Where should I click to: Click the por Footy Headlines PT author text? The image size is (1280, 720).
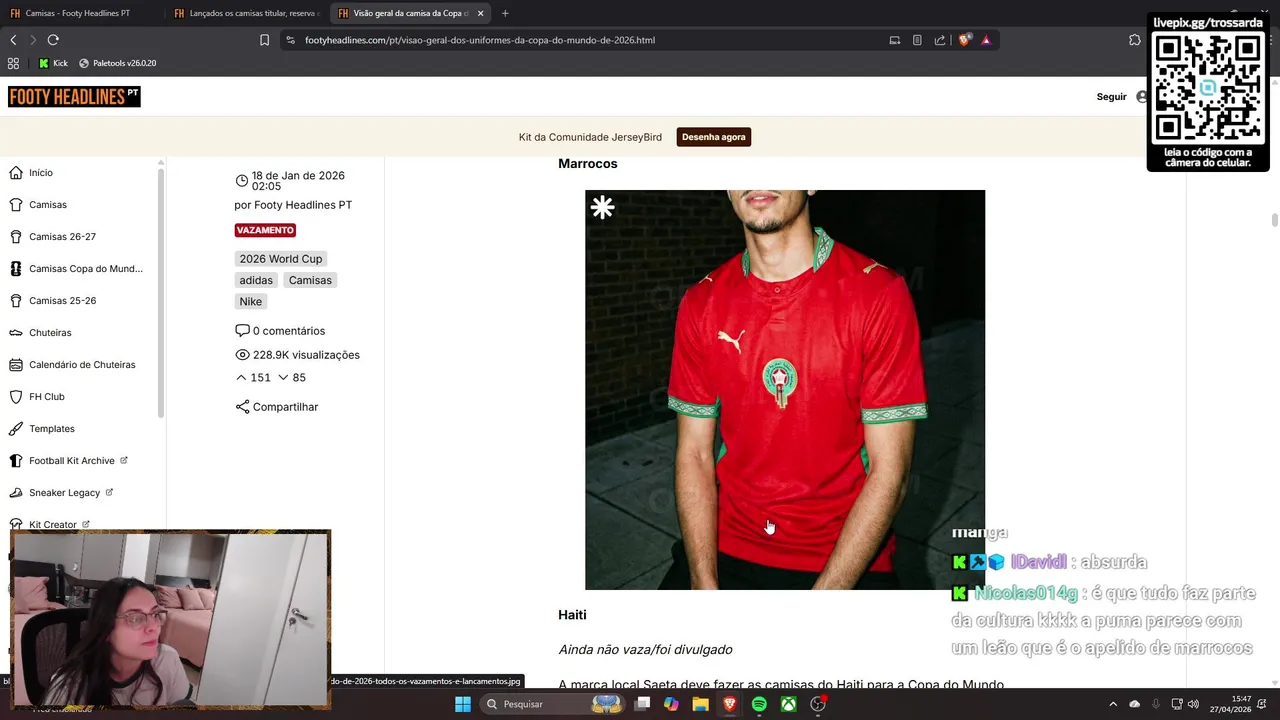293,205
